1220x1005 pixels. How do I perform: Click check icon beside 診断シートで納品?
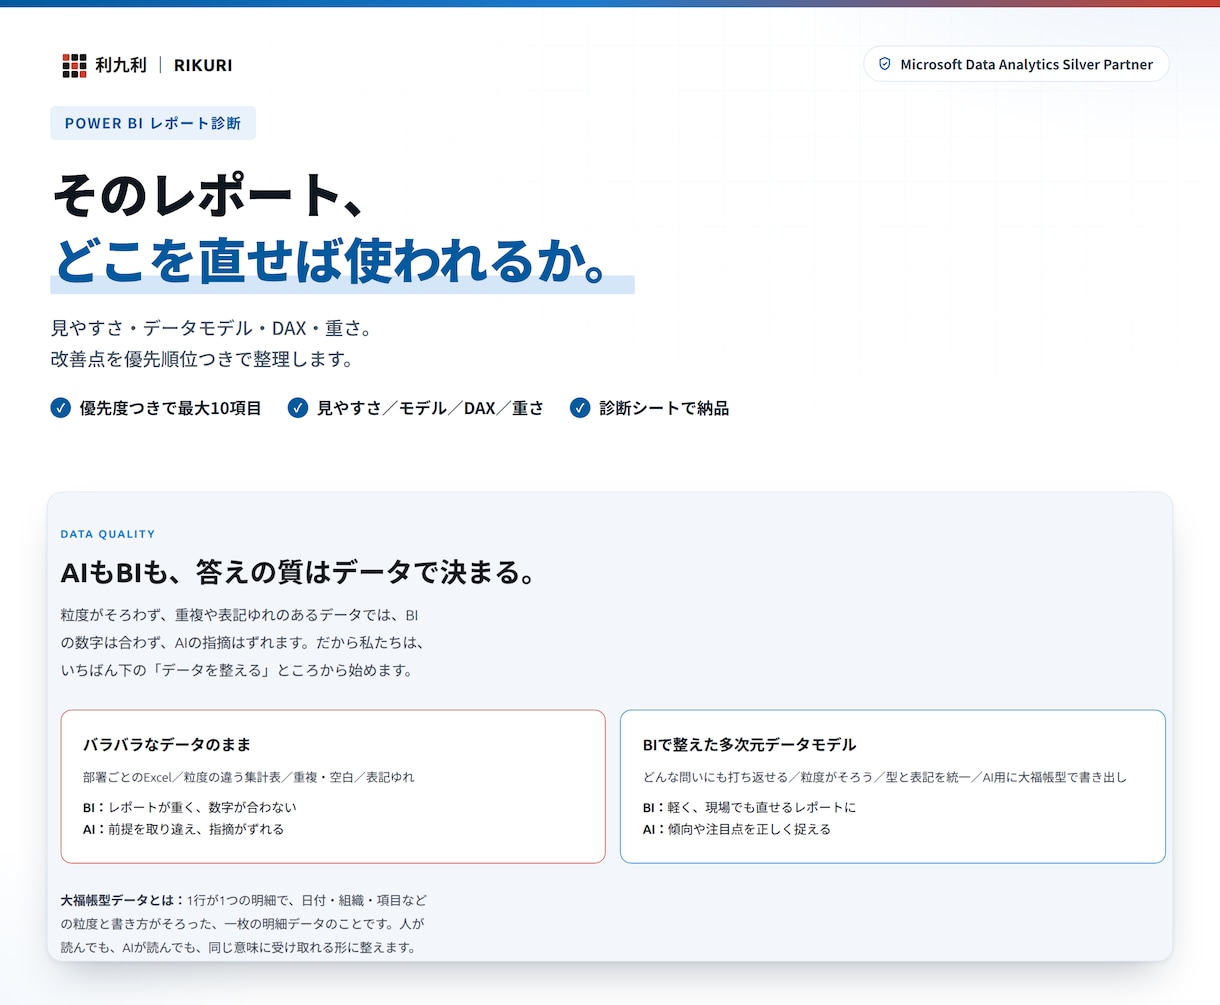580,408
